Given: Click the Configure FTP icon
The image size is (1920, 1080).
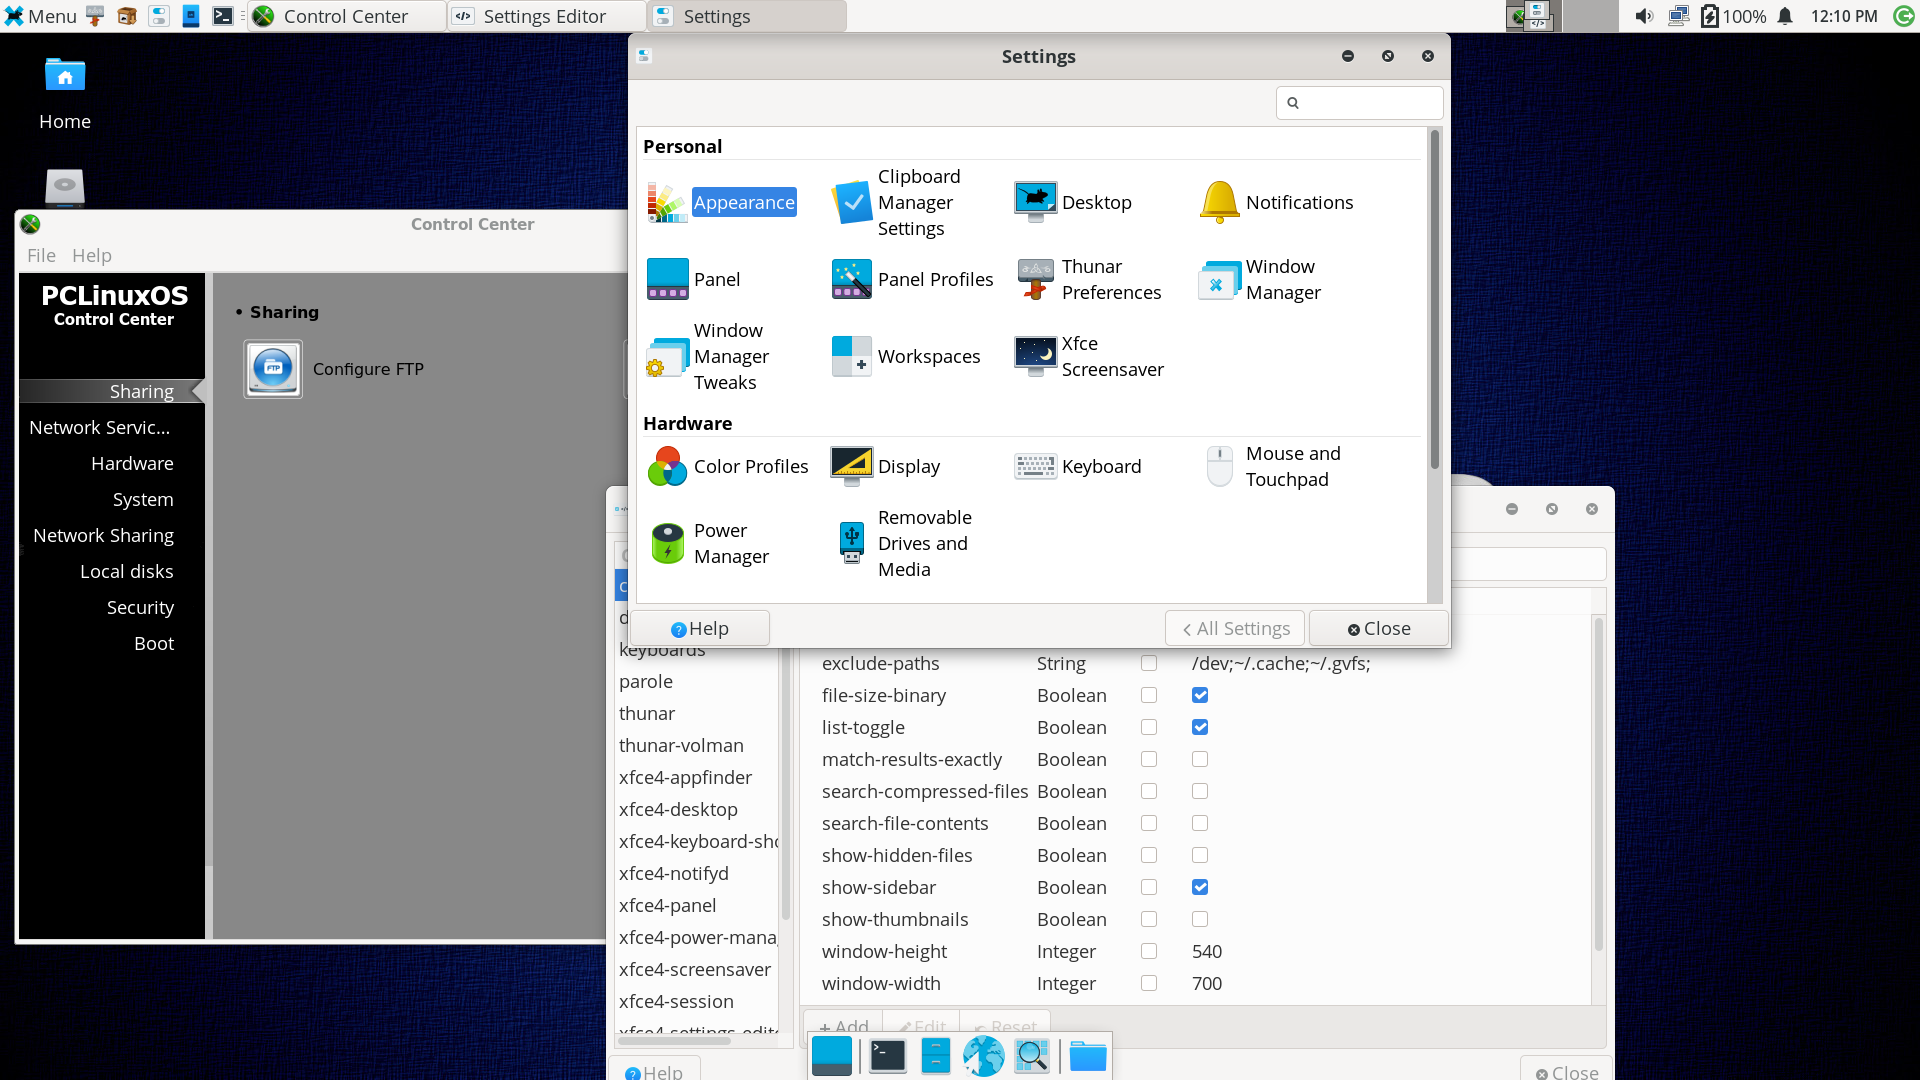Looking at the screenshot, I should 273,369.
